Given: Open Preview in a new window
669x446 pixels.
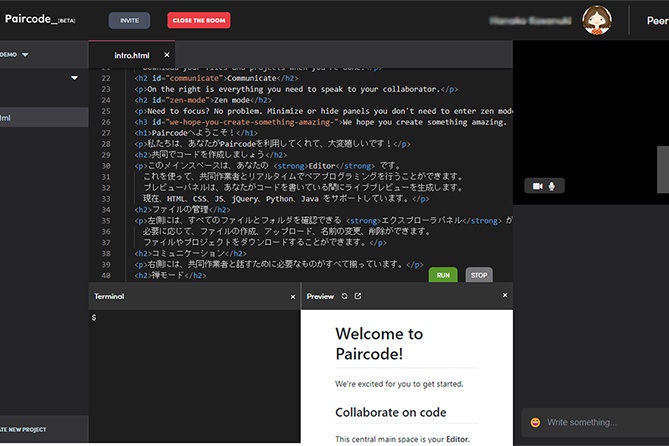Looking at the screenshot, I should [x=358, y=296].
